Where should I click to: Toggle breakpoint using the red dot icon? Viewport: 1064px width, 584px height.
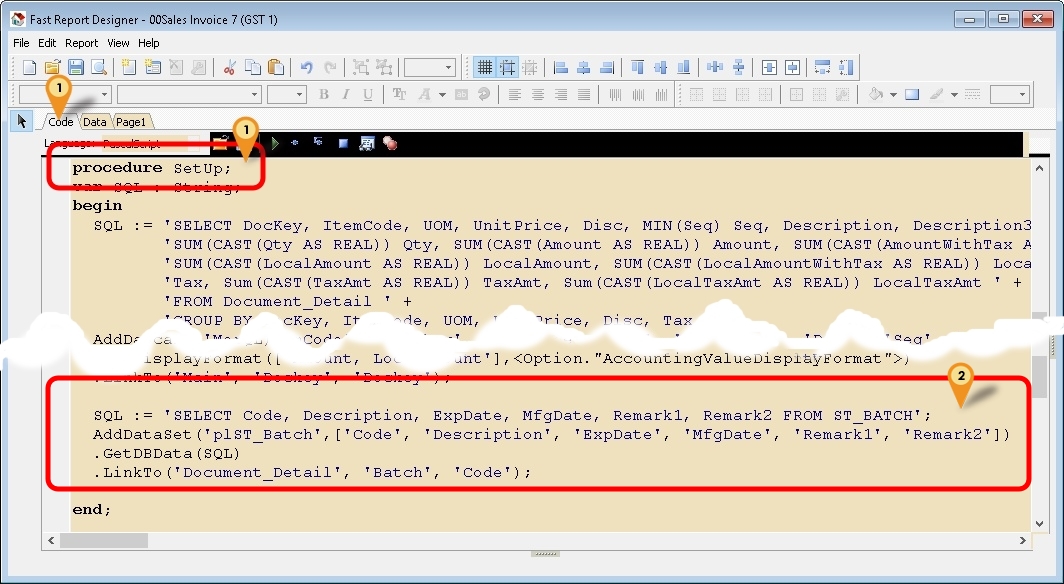pos(389,143)
